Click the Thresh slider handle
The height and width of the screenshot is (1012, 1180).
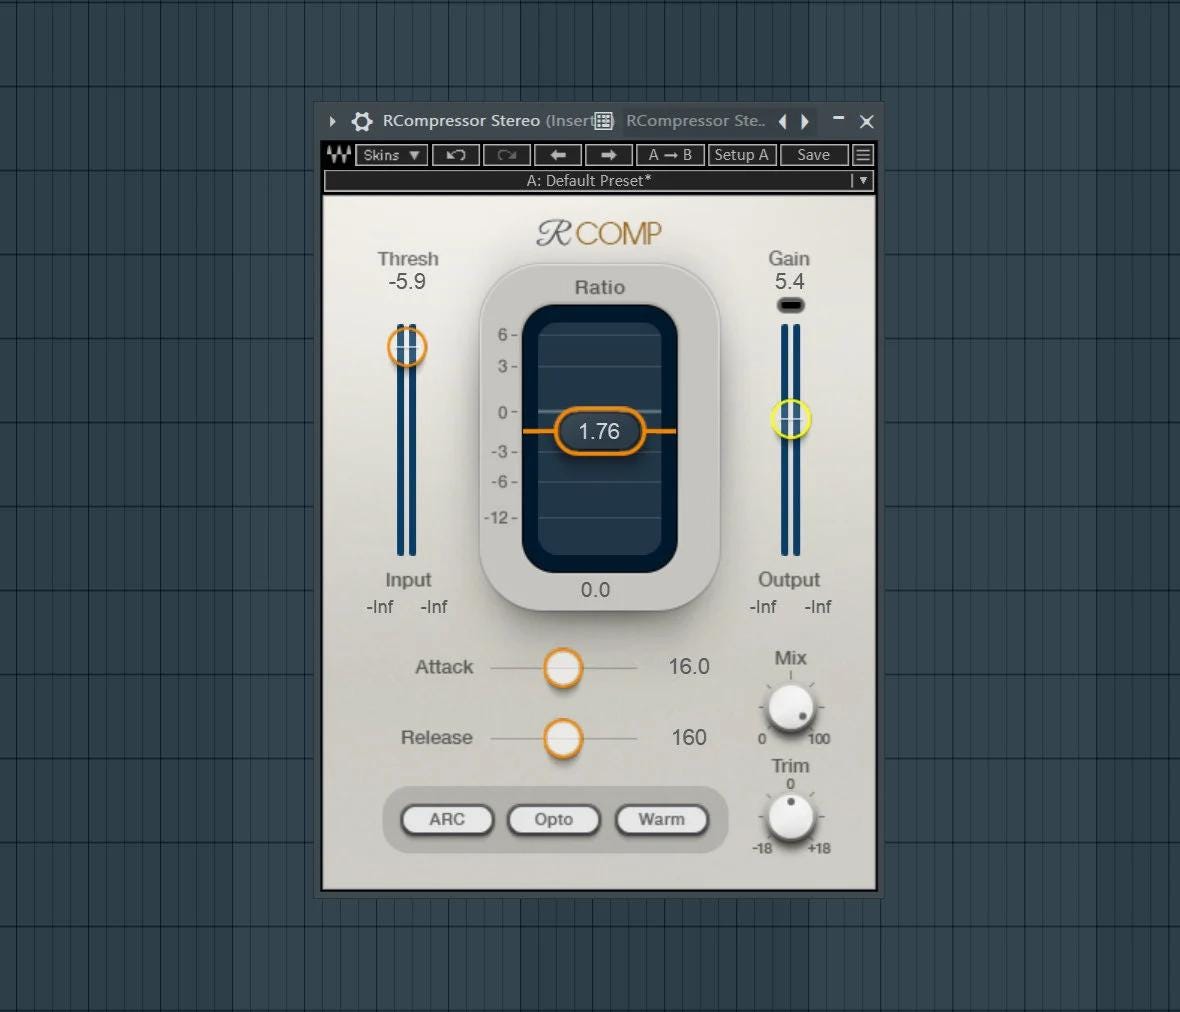point(407,348)
